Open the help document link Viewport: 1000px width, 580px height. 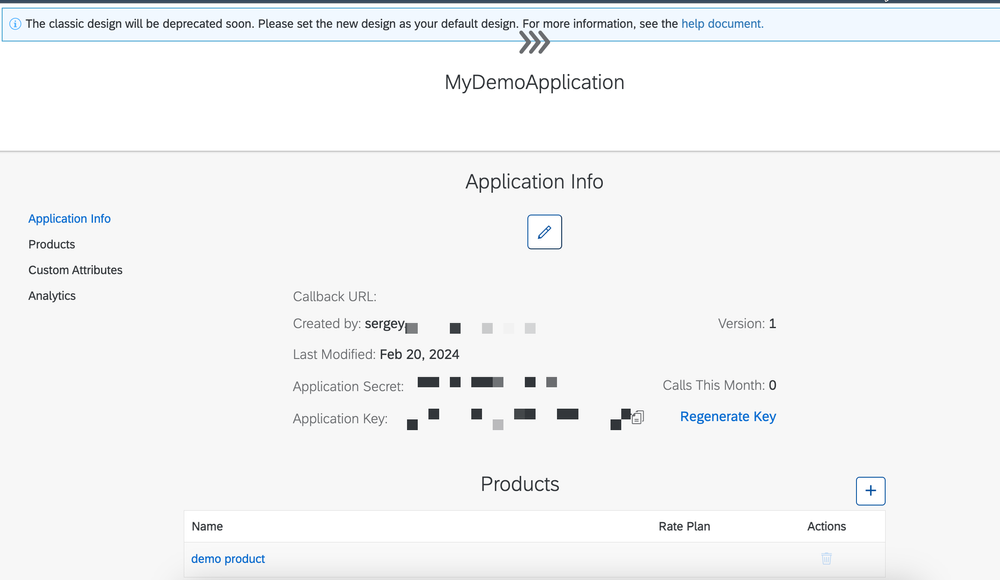[721, 23]
